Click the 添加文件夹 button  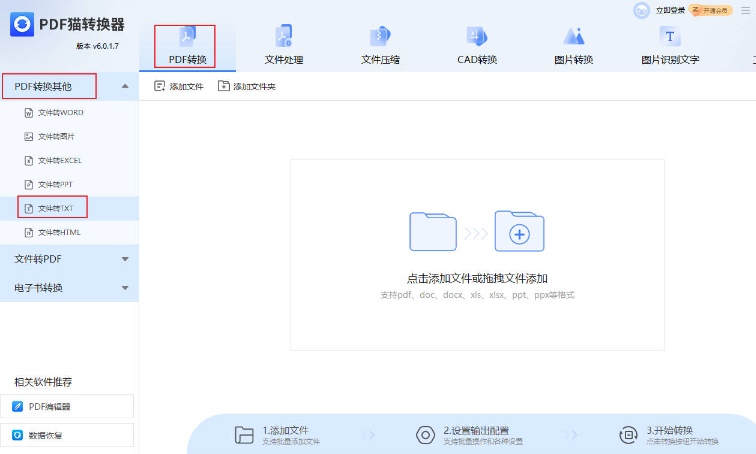coord(246,87)
